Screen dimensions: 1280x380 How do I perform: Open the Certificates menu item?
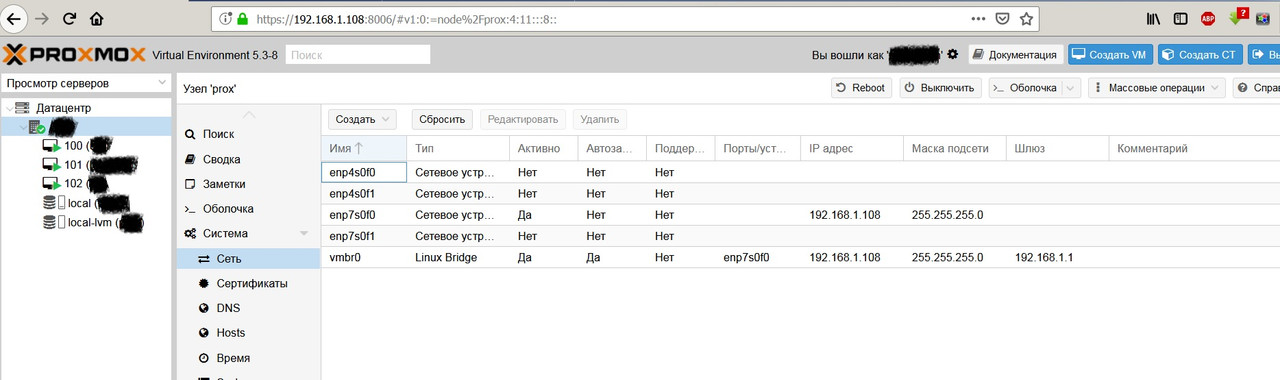[x=252, y=283]
